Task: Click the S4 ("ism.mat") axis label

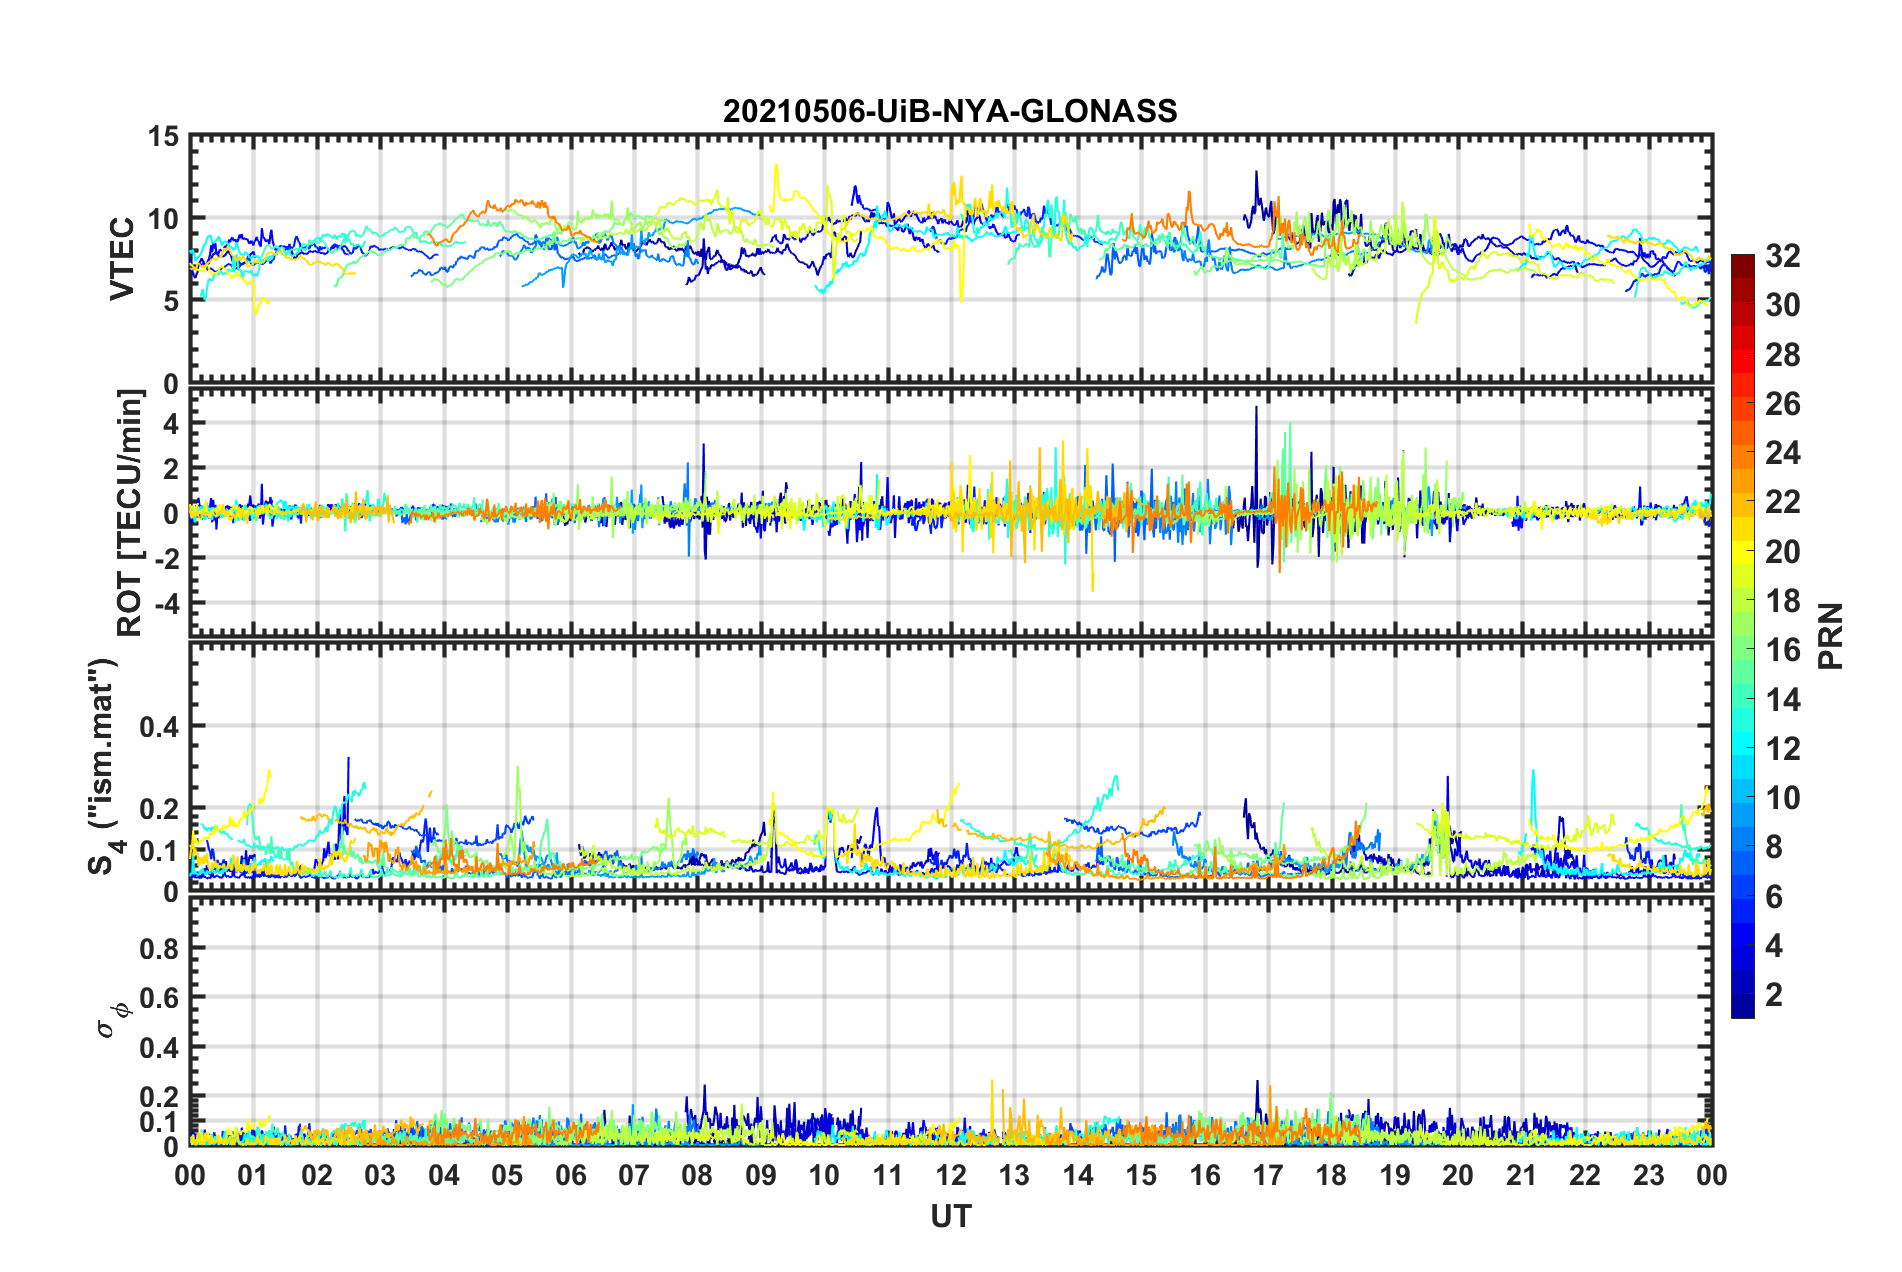Action: click(106, 766)
